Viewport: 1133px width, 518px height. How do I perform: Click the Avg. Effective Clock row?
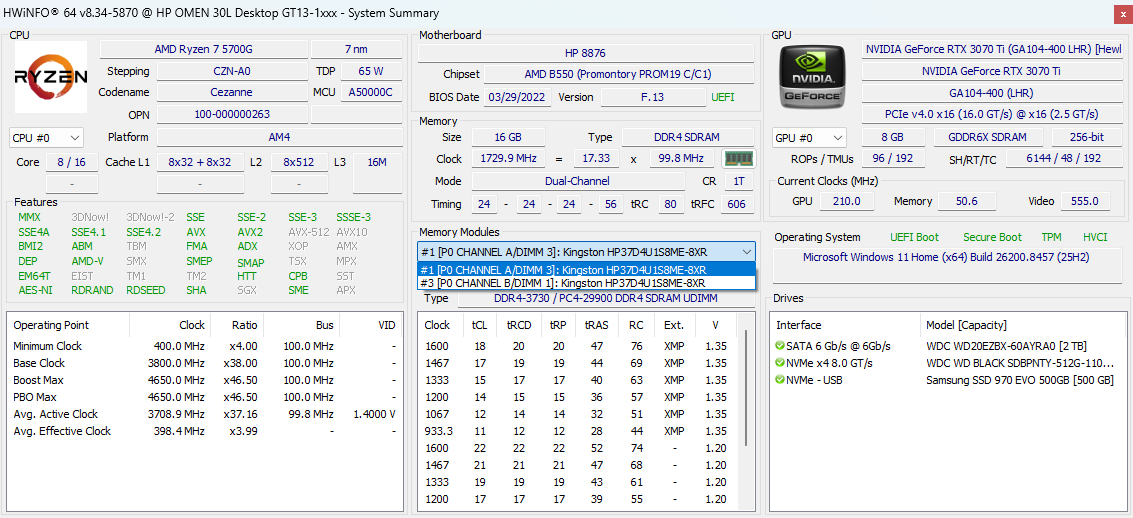(204, 431)
